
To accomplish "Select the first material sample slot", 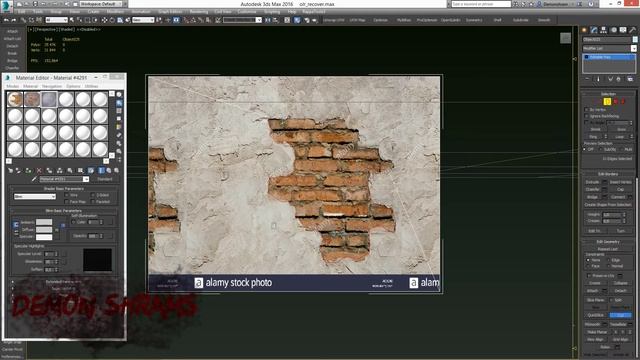I will [15, 99].
